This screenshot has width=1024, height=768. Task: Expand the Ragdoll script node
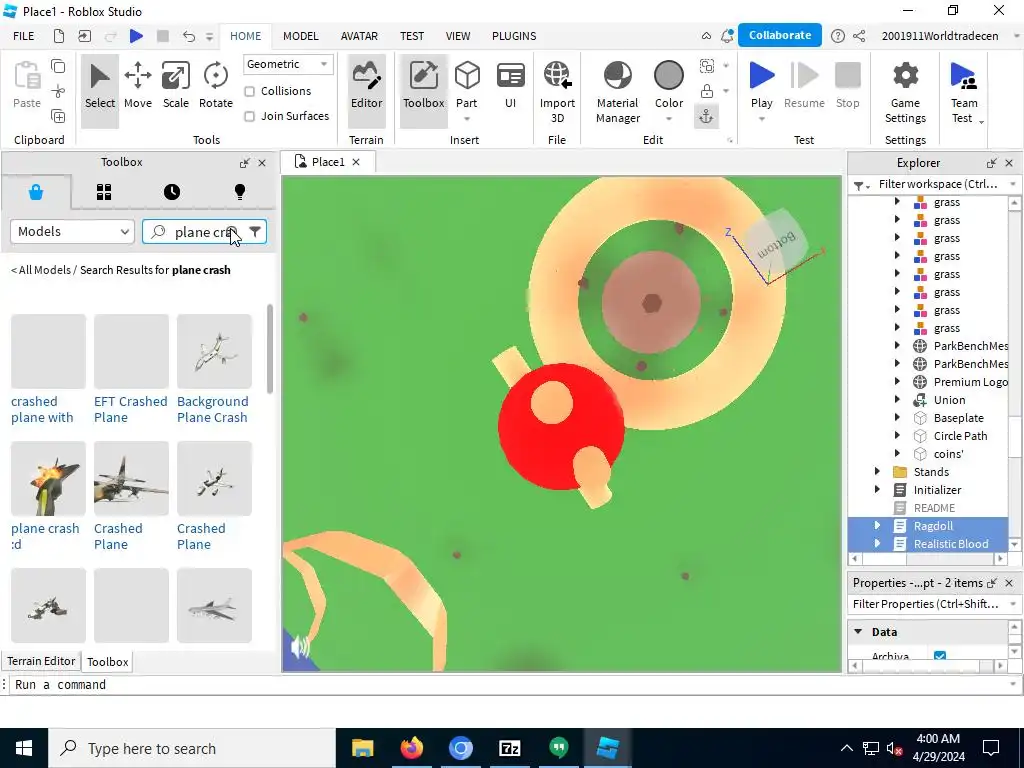pyautogui.click(x=878, y=526)
